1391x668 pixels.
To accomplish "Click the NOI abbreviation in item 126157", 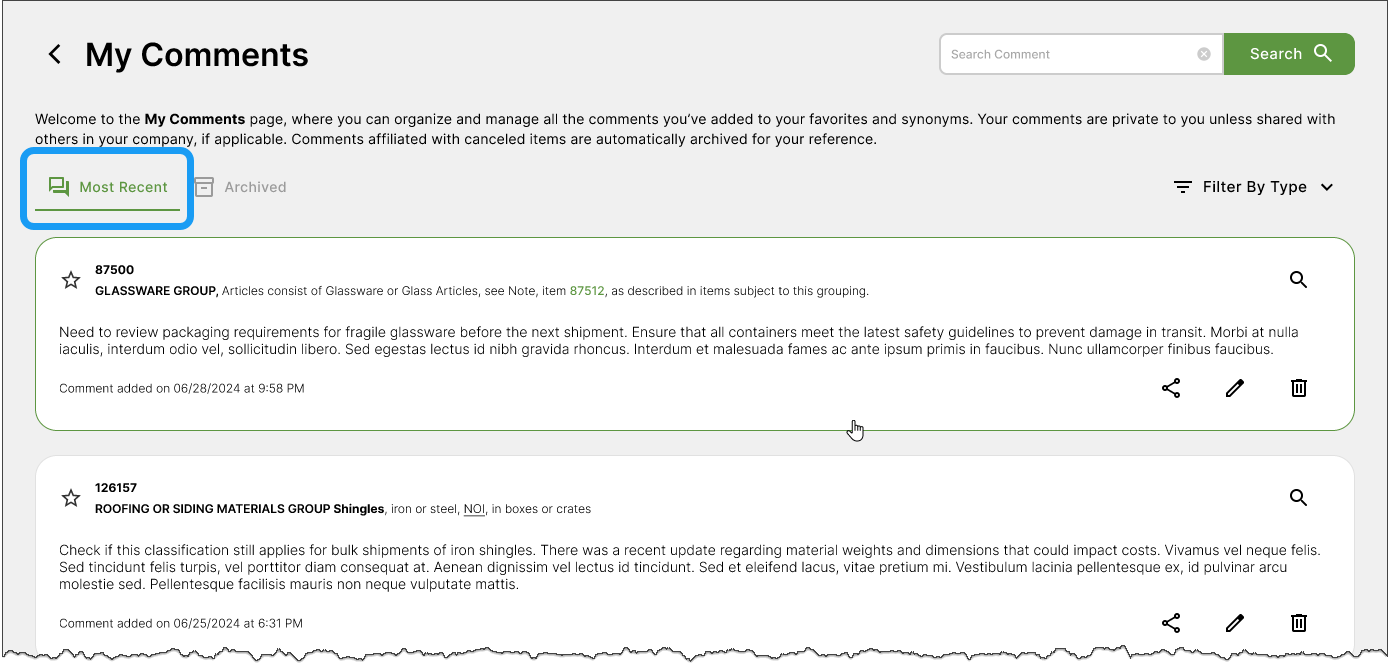I will (x=475, y=509).
